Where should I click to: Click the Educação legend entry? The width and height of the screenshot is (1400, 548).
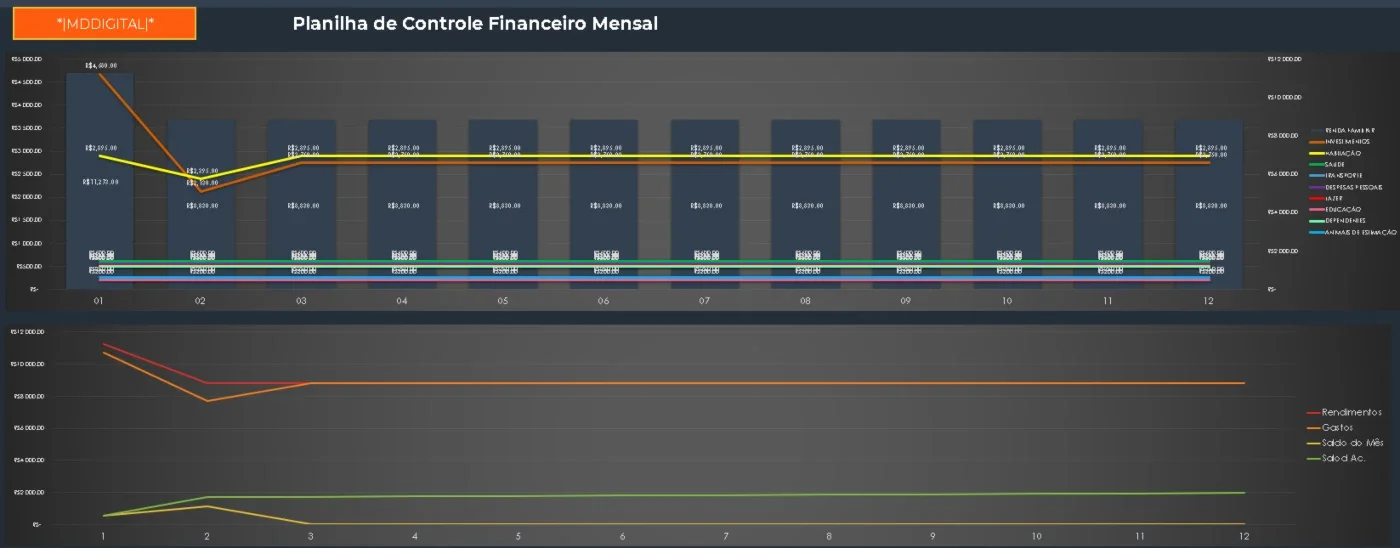(1334, 209)
